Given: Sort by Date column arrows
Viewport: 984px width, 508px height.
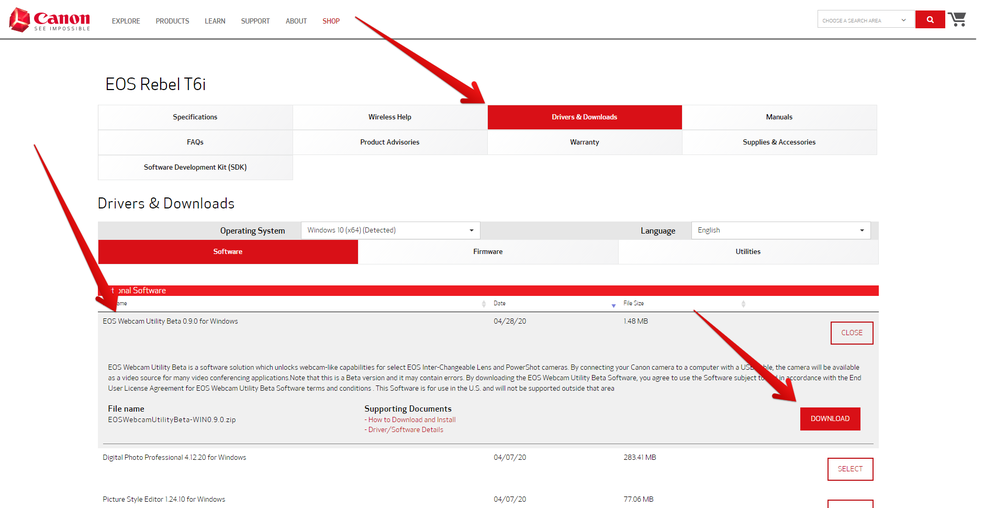Looking at the screenshot, I should [613, 305].
